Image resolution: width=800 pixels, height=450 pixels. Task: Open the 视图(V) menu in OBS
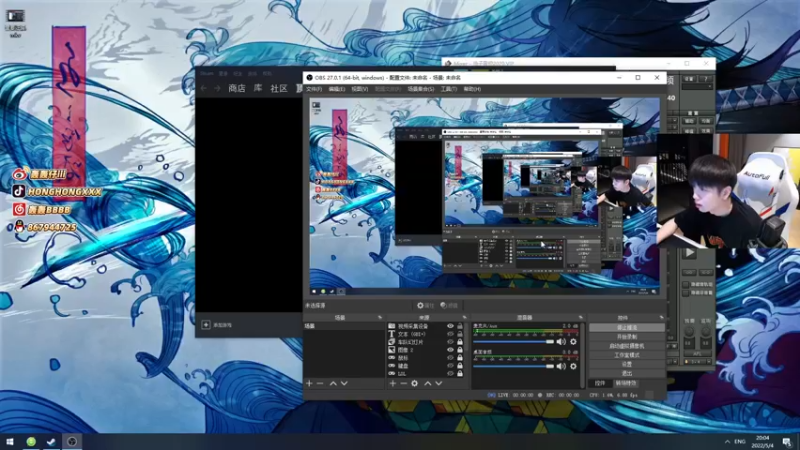(359, 89)
